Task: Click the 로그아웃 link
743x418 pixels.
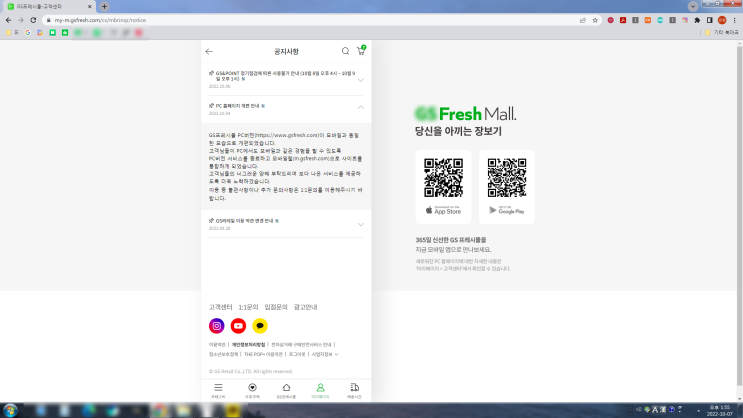Action: coord(297,354)
